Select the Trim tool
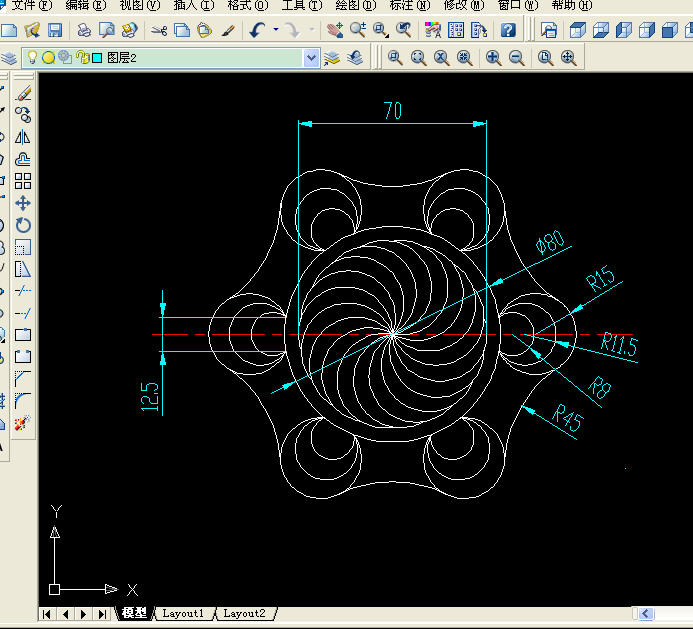The height and width of the screenshot is (629, 693). point(23,291)
